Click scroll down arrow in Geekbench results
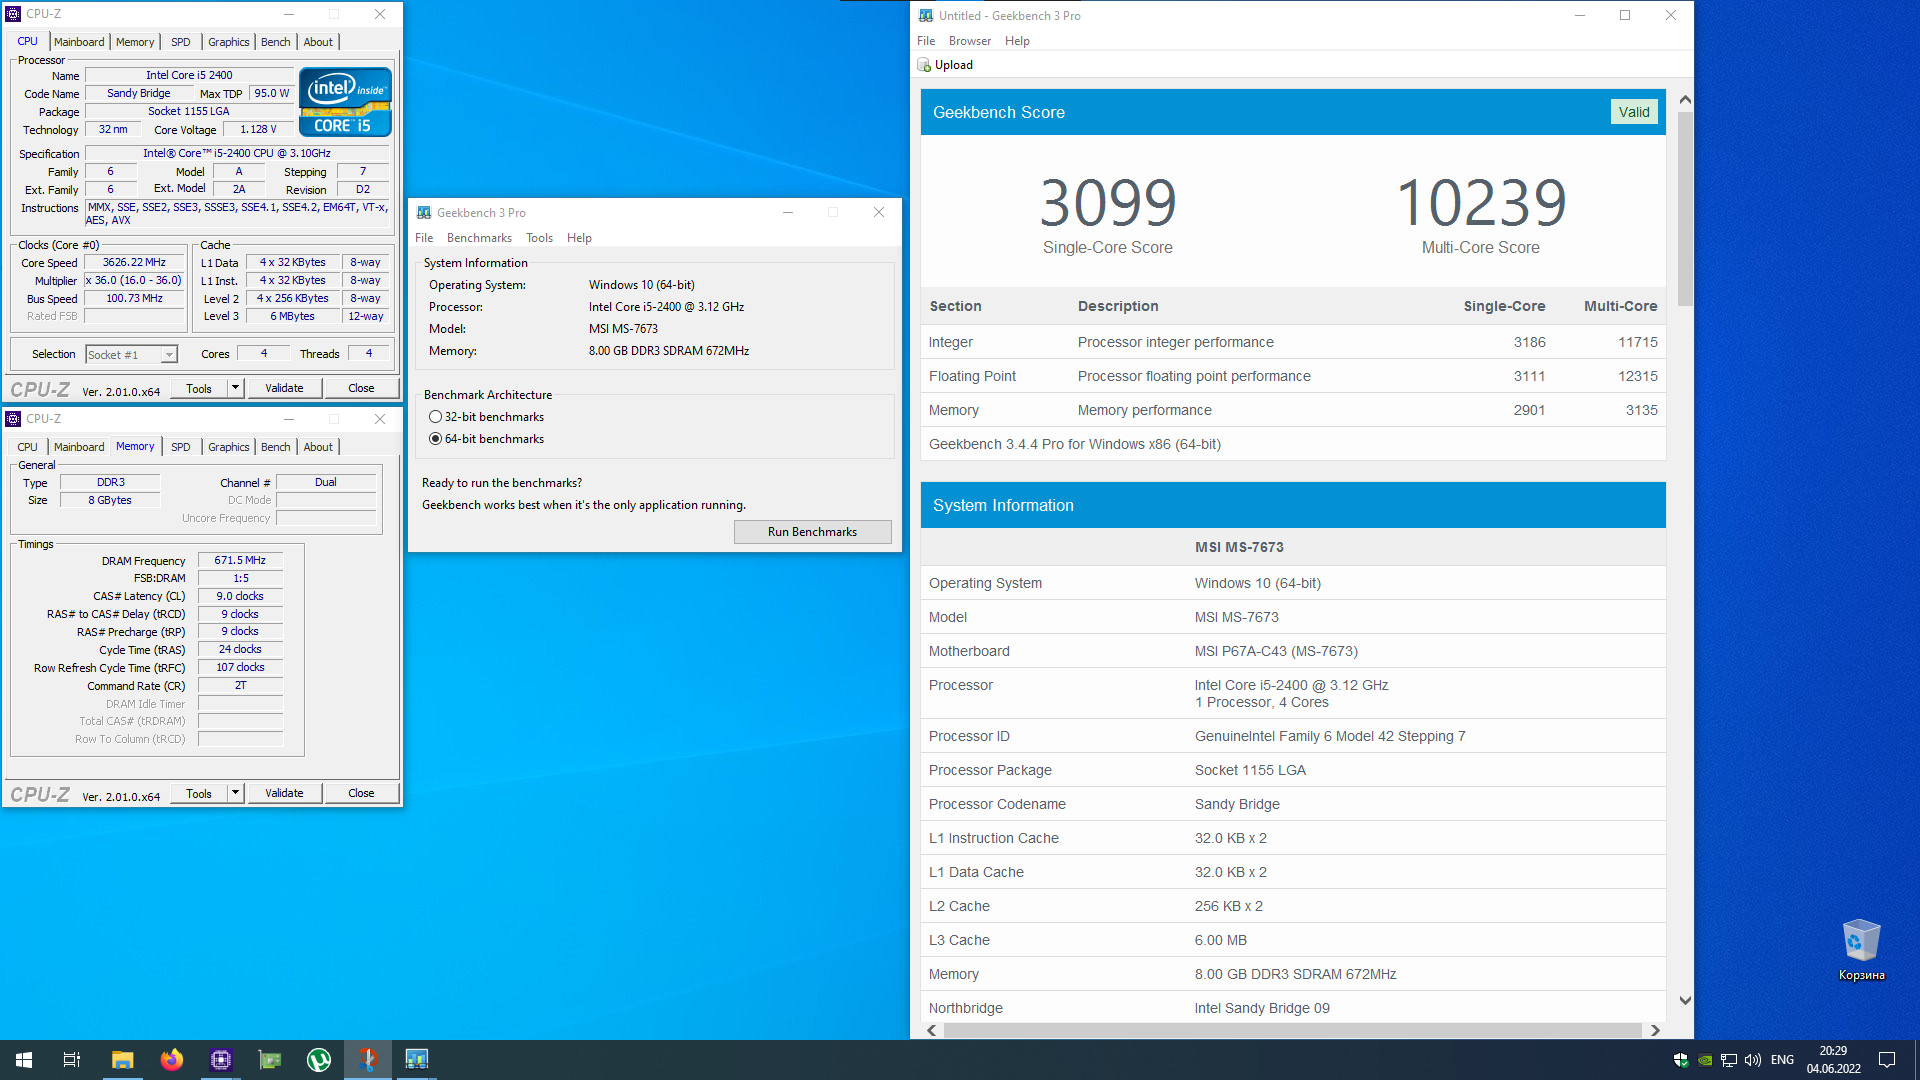Screen dimensions: 1920x1080 click(1685, 1000)
